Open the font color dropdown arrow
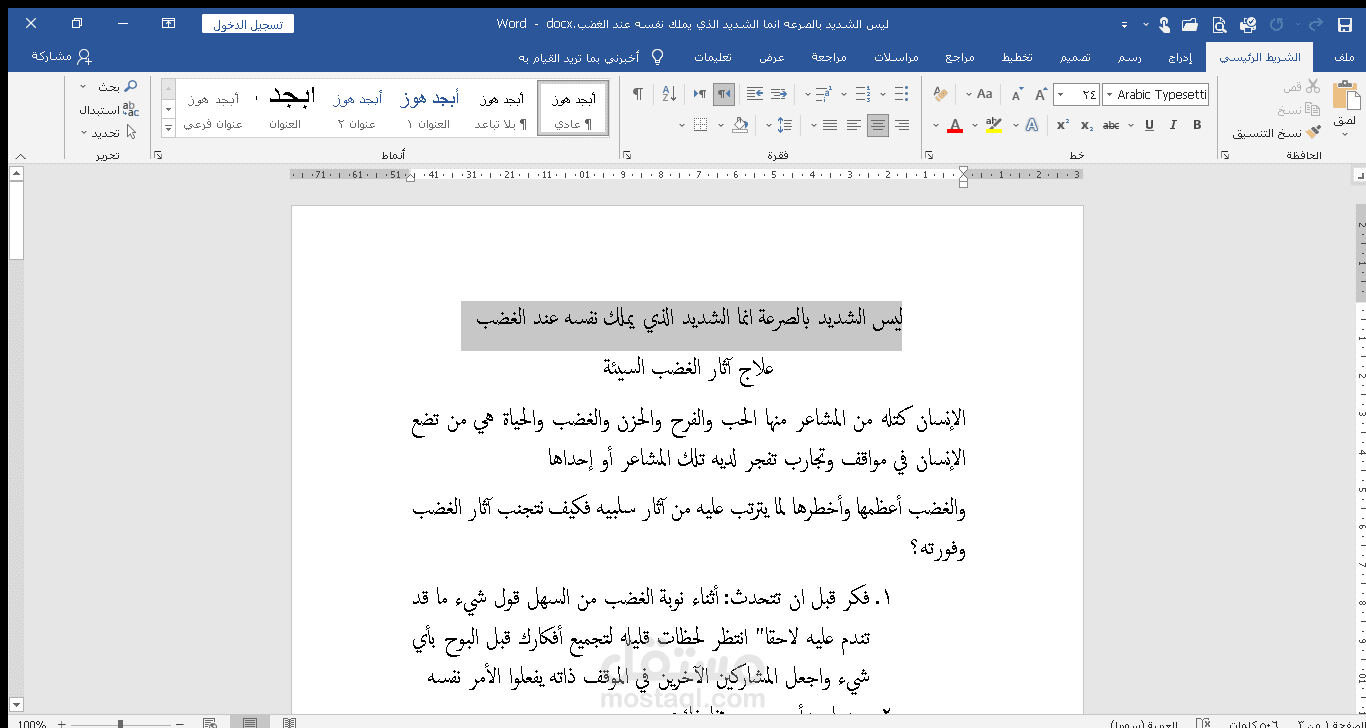Screen dimensions: 1366x728 point(936,125)
